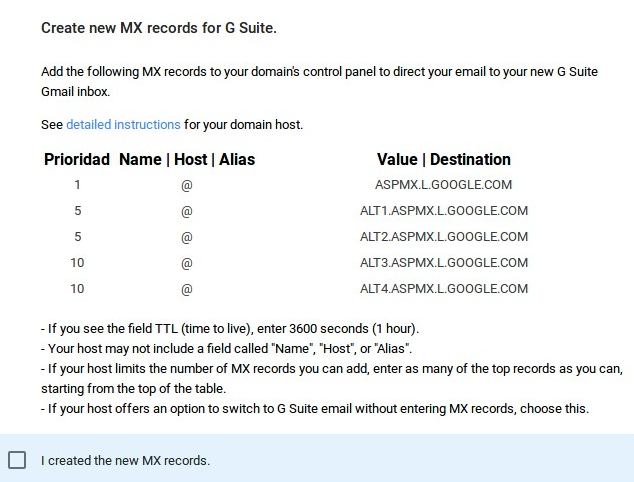The width and height of the screenshot is (634, 482).
Task: Click the @ host in the ALT1 row
Action: pos(187,211)
